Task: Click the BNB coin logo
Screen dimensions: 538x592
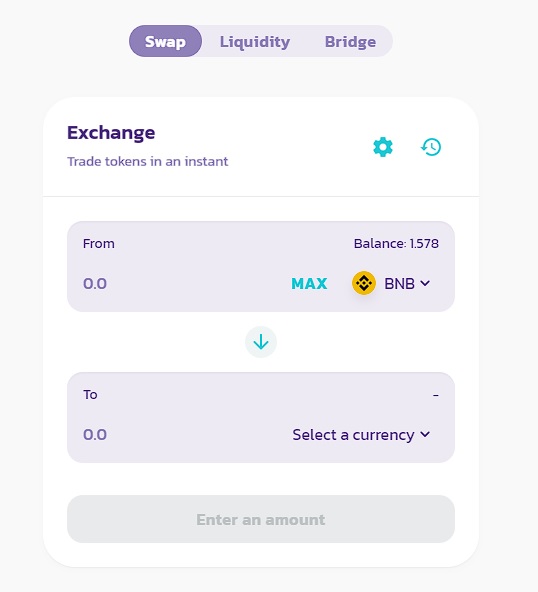Action: click(x=364, y=283)
